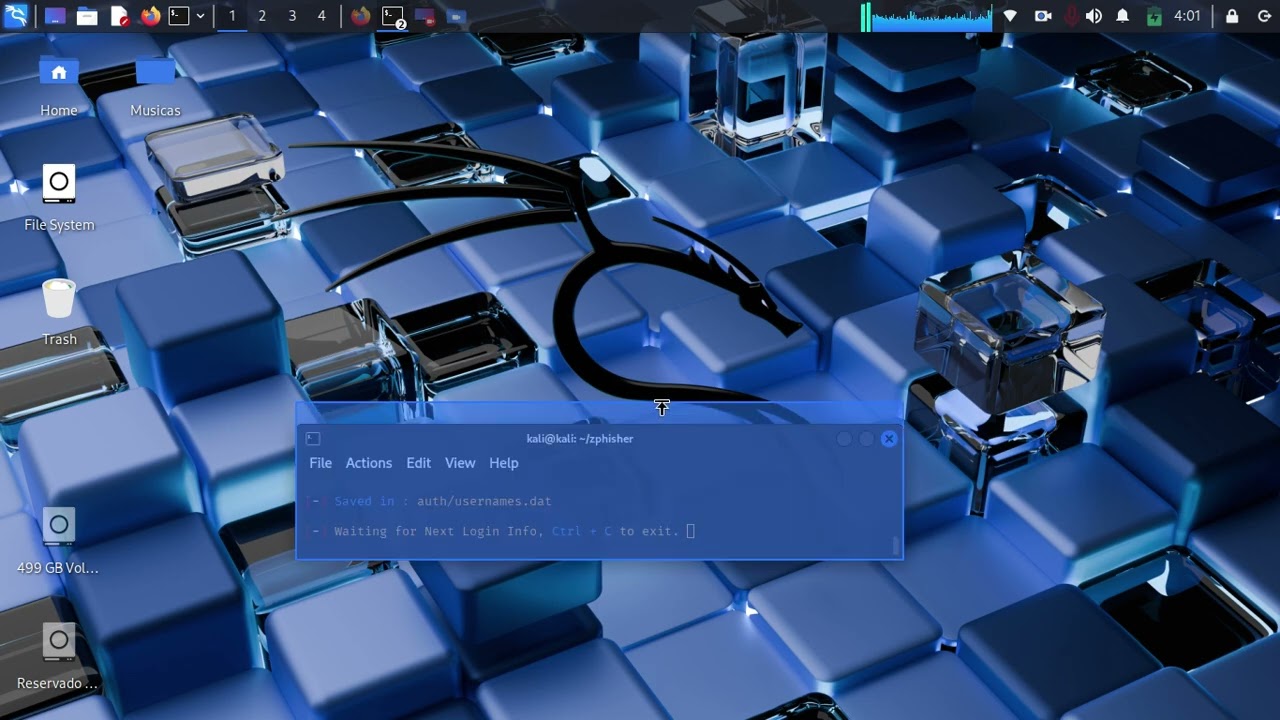Screen dimensions: 1280x720
Task: Switch to workspace 1
Action: click(232, 16)
